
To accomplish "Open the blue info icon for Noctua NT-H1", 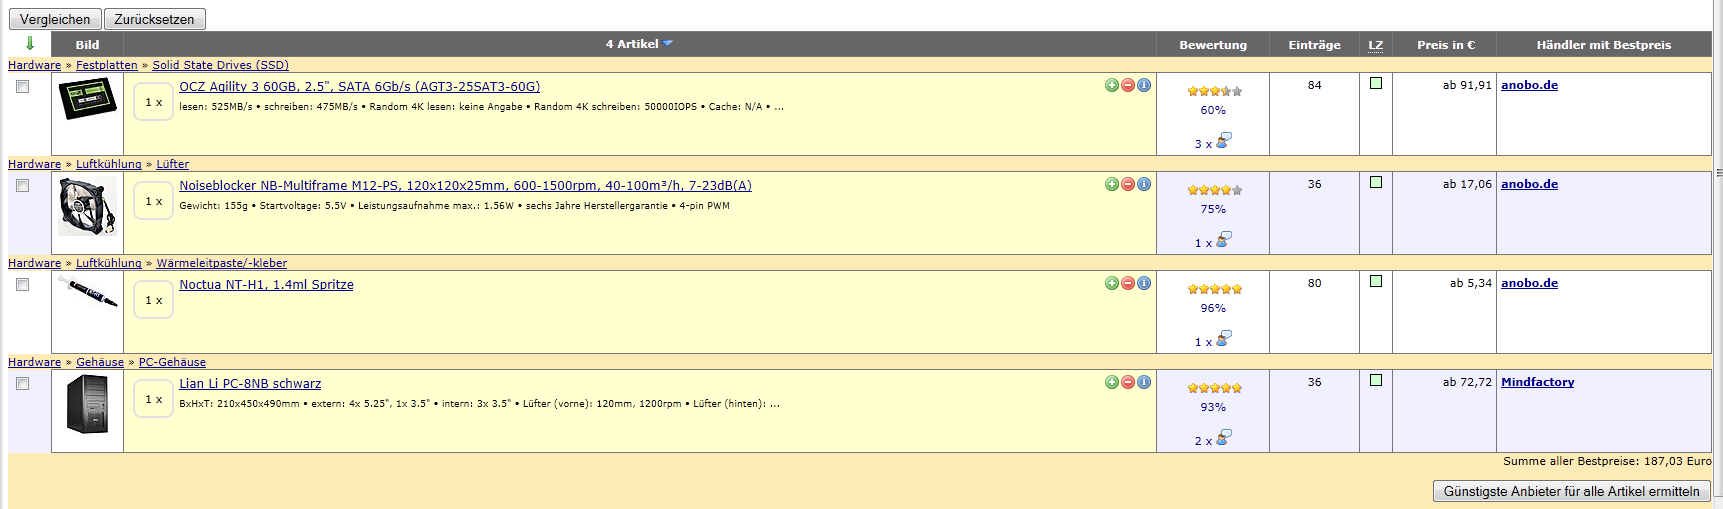I will point(1144,283).
